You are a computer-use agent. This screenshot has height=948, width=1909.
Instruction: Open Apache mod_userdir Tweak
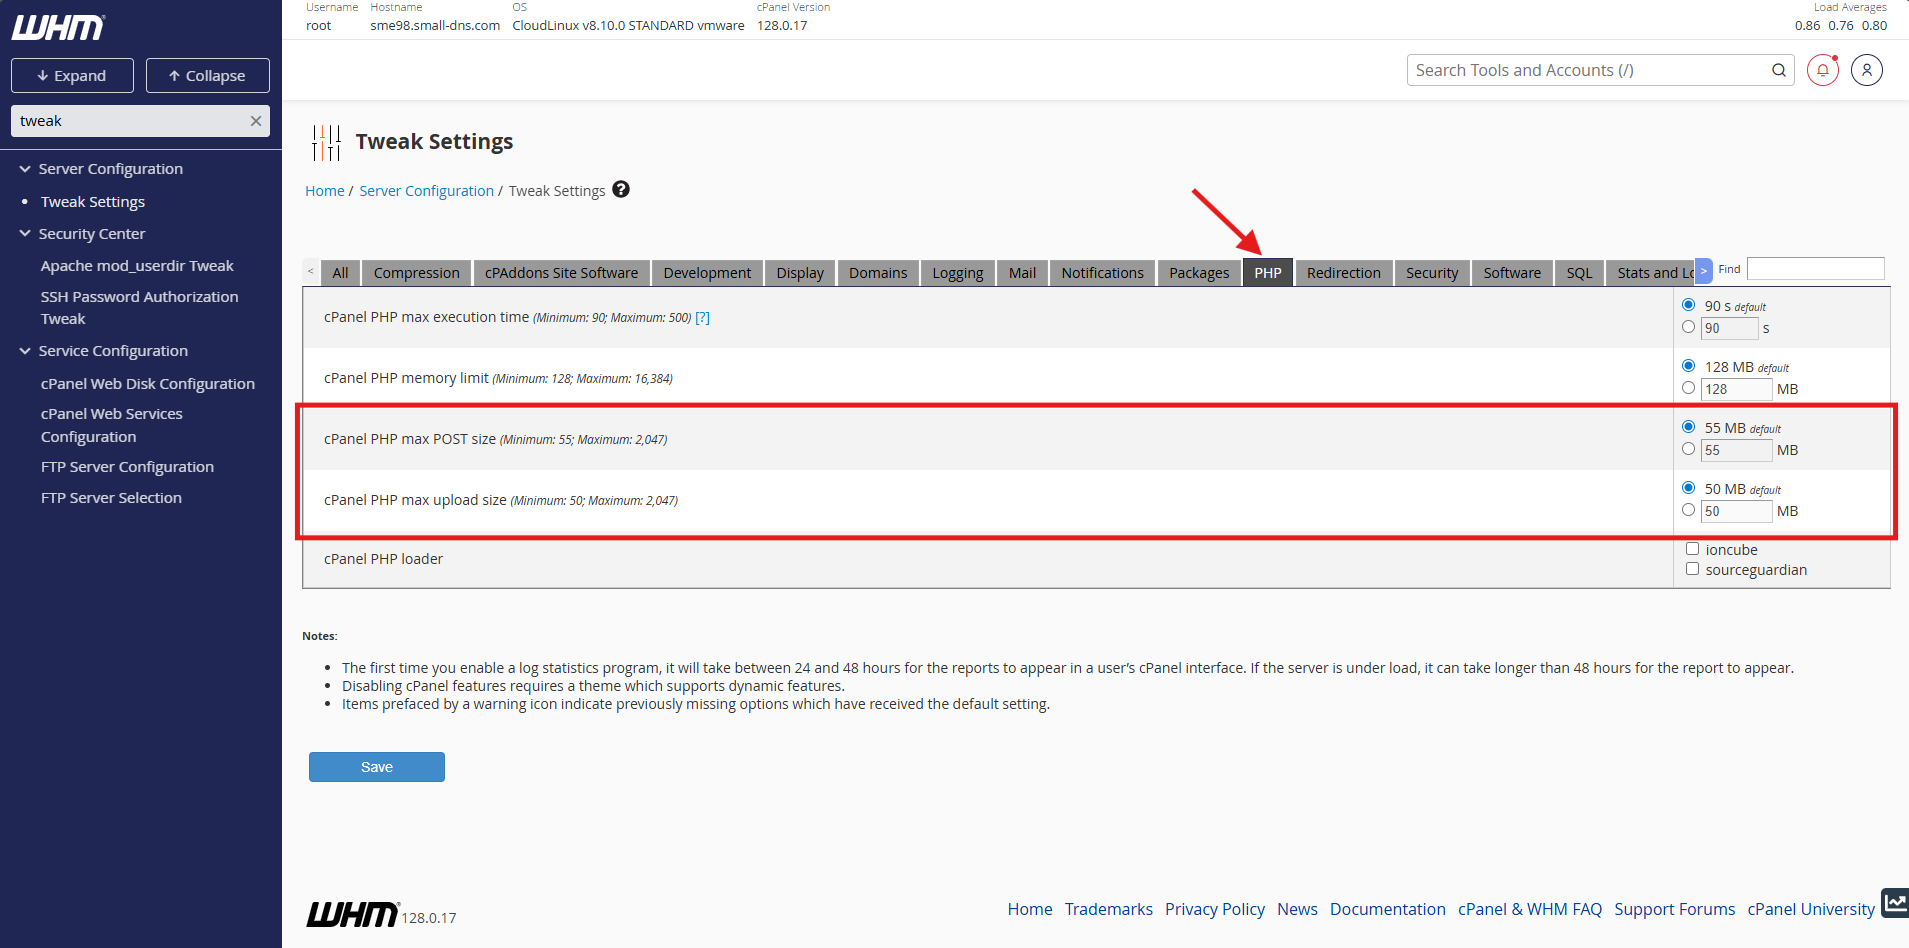pyautogui.click(x=137, y=266)
